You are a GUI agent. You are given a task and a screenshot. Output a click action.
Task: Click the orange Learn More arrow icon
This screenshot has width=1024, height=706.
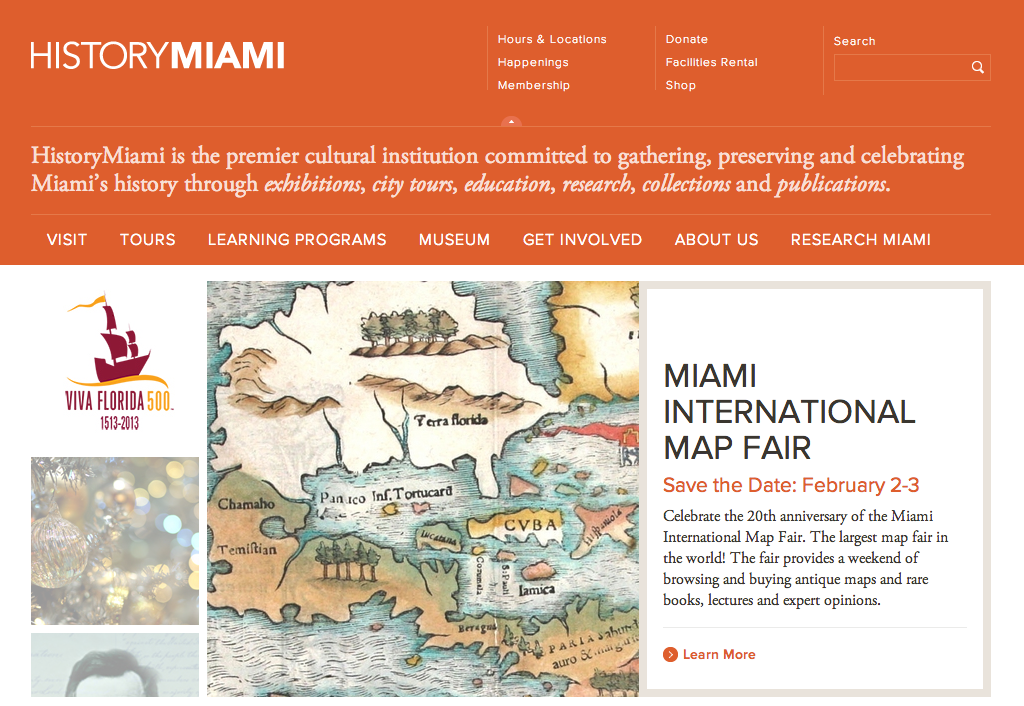[x=670, y=654]
